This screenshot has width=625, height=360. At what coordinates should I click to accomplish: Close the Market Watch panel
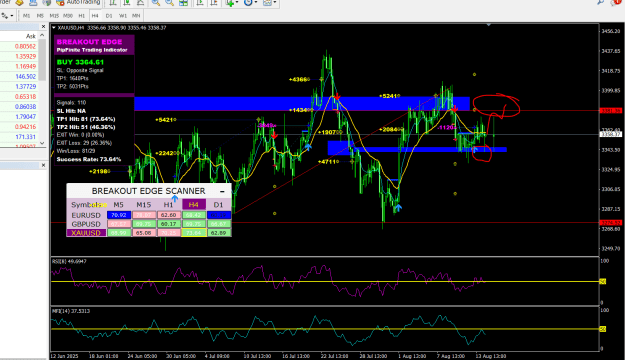pyautogui.click(x=43, y=27)
